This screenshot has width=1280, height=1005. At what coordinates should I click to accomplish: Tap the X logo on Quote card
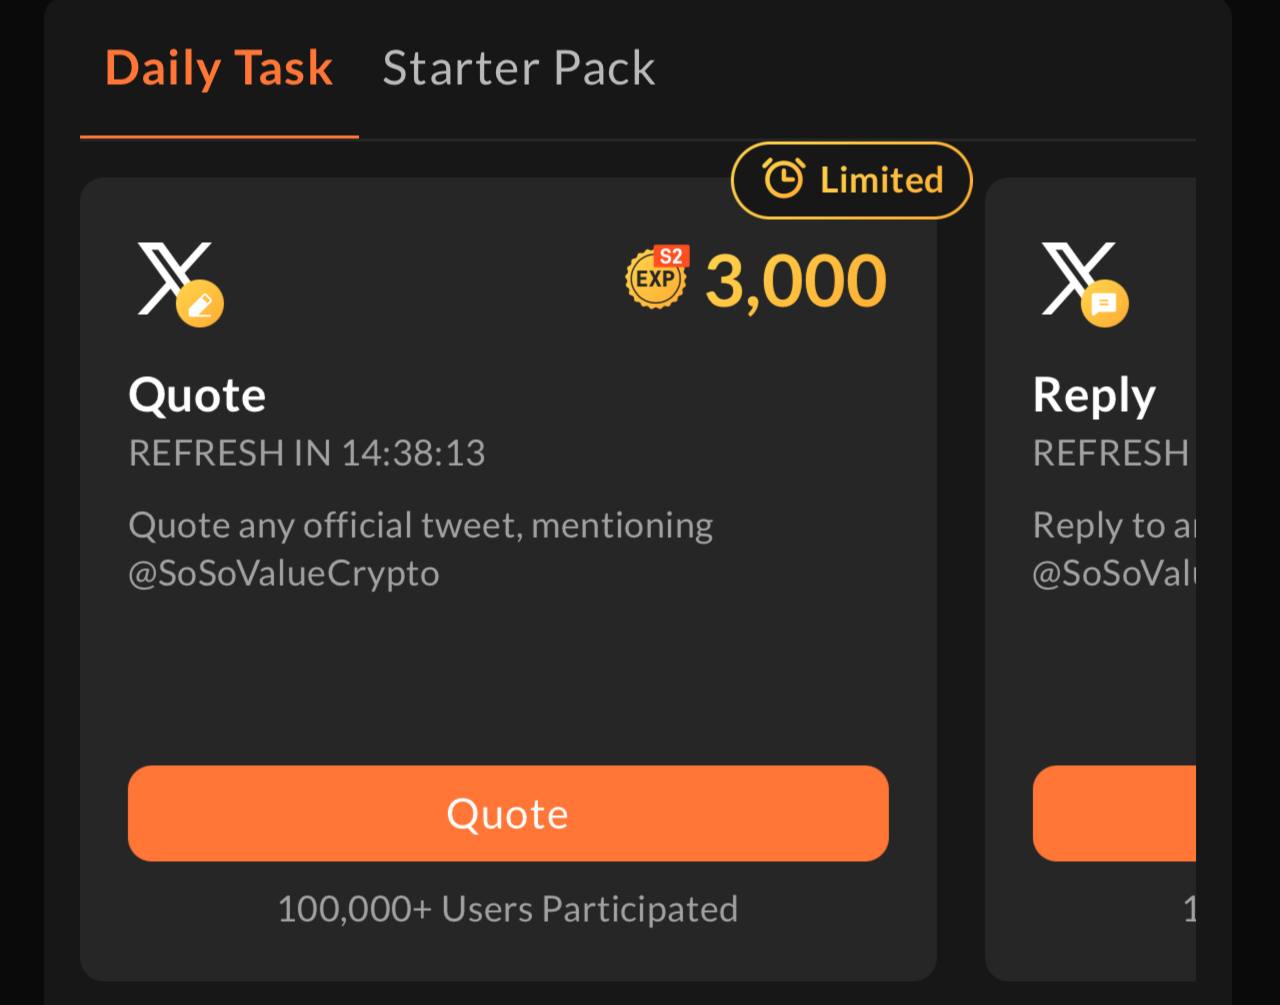[170, 276]
